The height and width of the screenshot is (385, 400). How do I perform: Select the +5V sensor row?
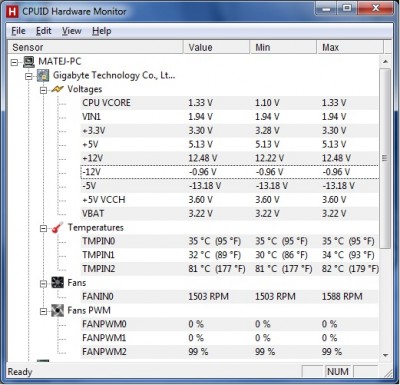click(x=229, y=145)
